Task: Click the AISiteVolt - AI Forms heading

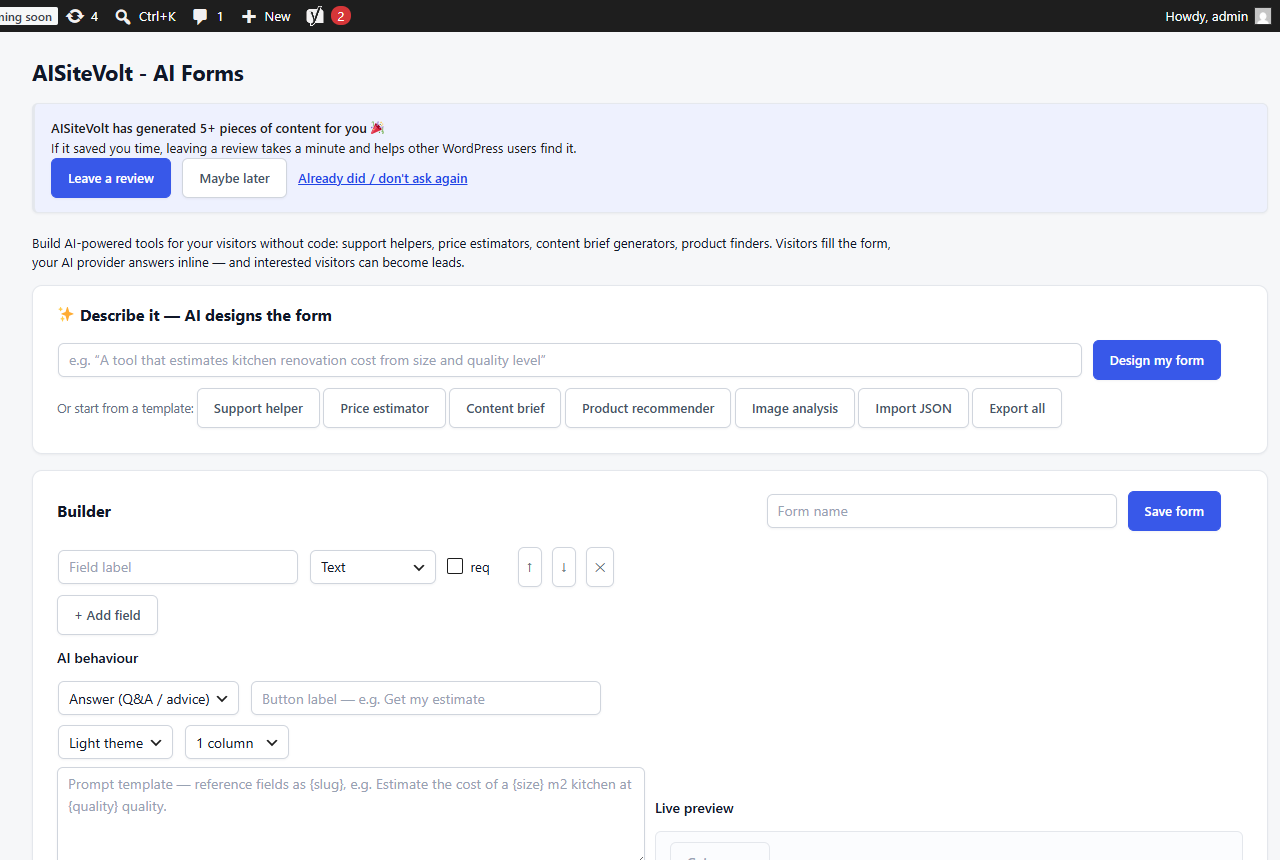Action: tap(138, 73)
